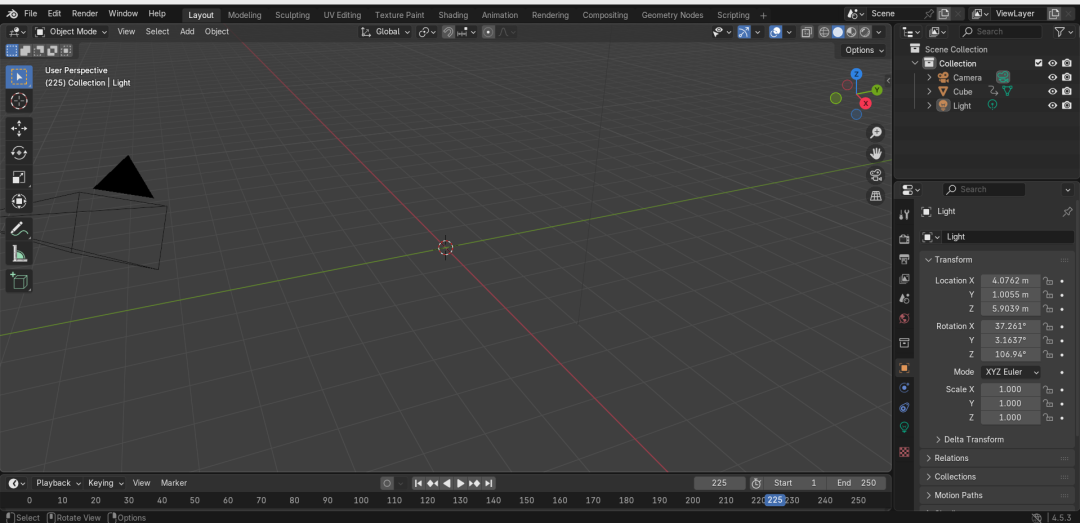Activate the 3D Cursor tool
The width and height of the screenshot is (1080, 523).
tap(19, 101)
